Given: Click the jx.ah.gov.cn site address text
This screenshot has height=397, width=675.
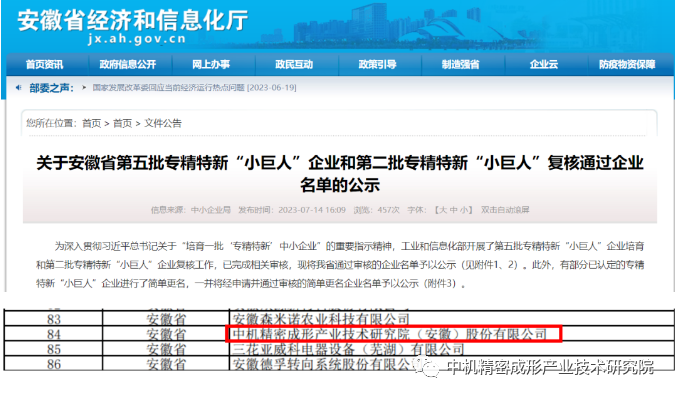Looking at the screenshot, I should [137, 39].
